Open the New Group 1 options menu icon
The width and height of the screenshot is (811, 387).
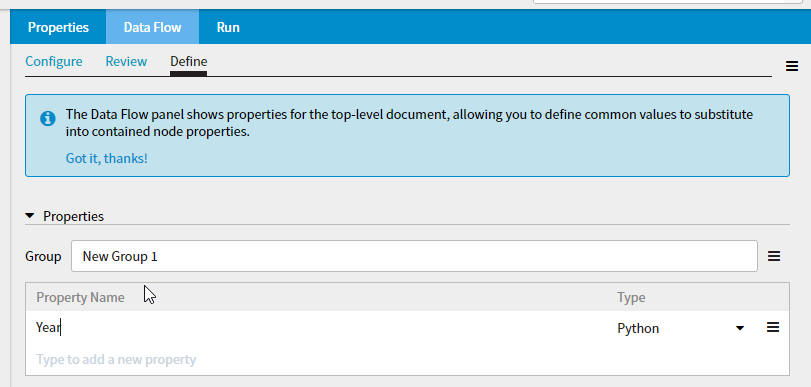coord(774,256)
